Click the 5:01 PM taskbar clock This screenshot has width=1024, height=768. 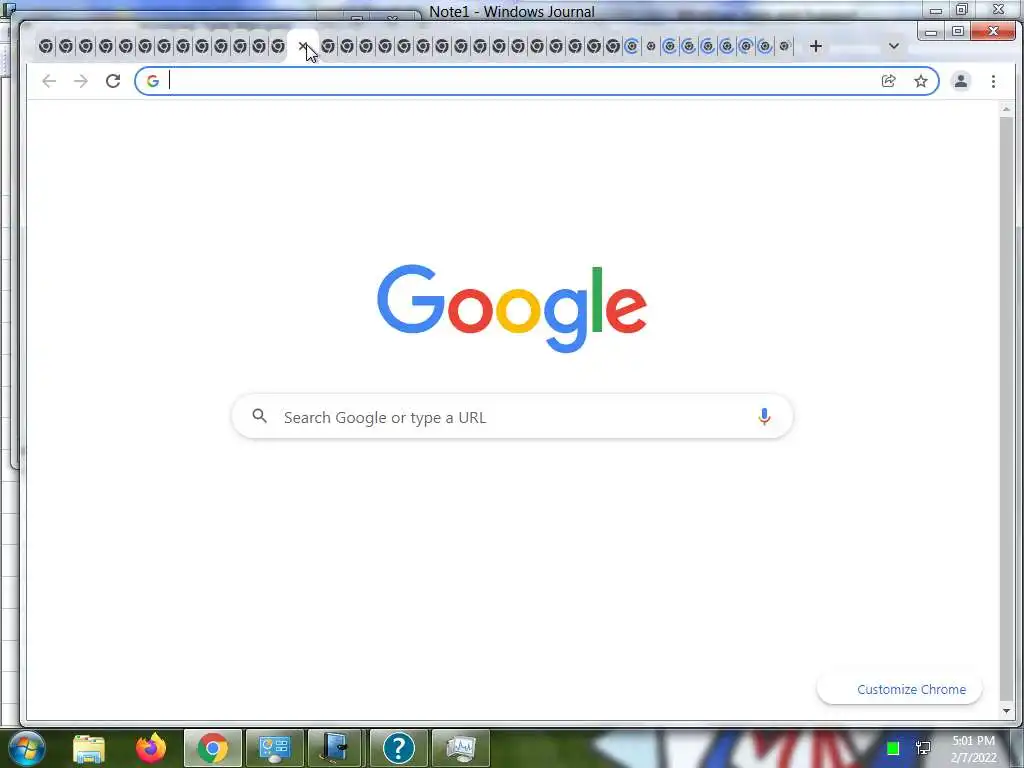coord(973,741)
